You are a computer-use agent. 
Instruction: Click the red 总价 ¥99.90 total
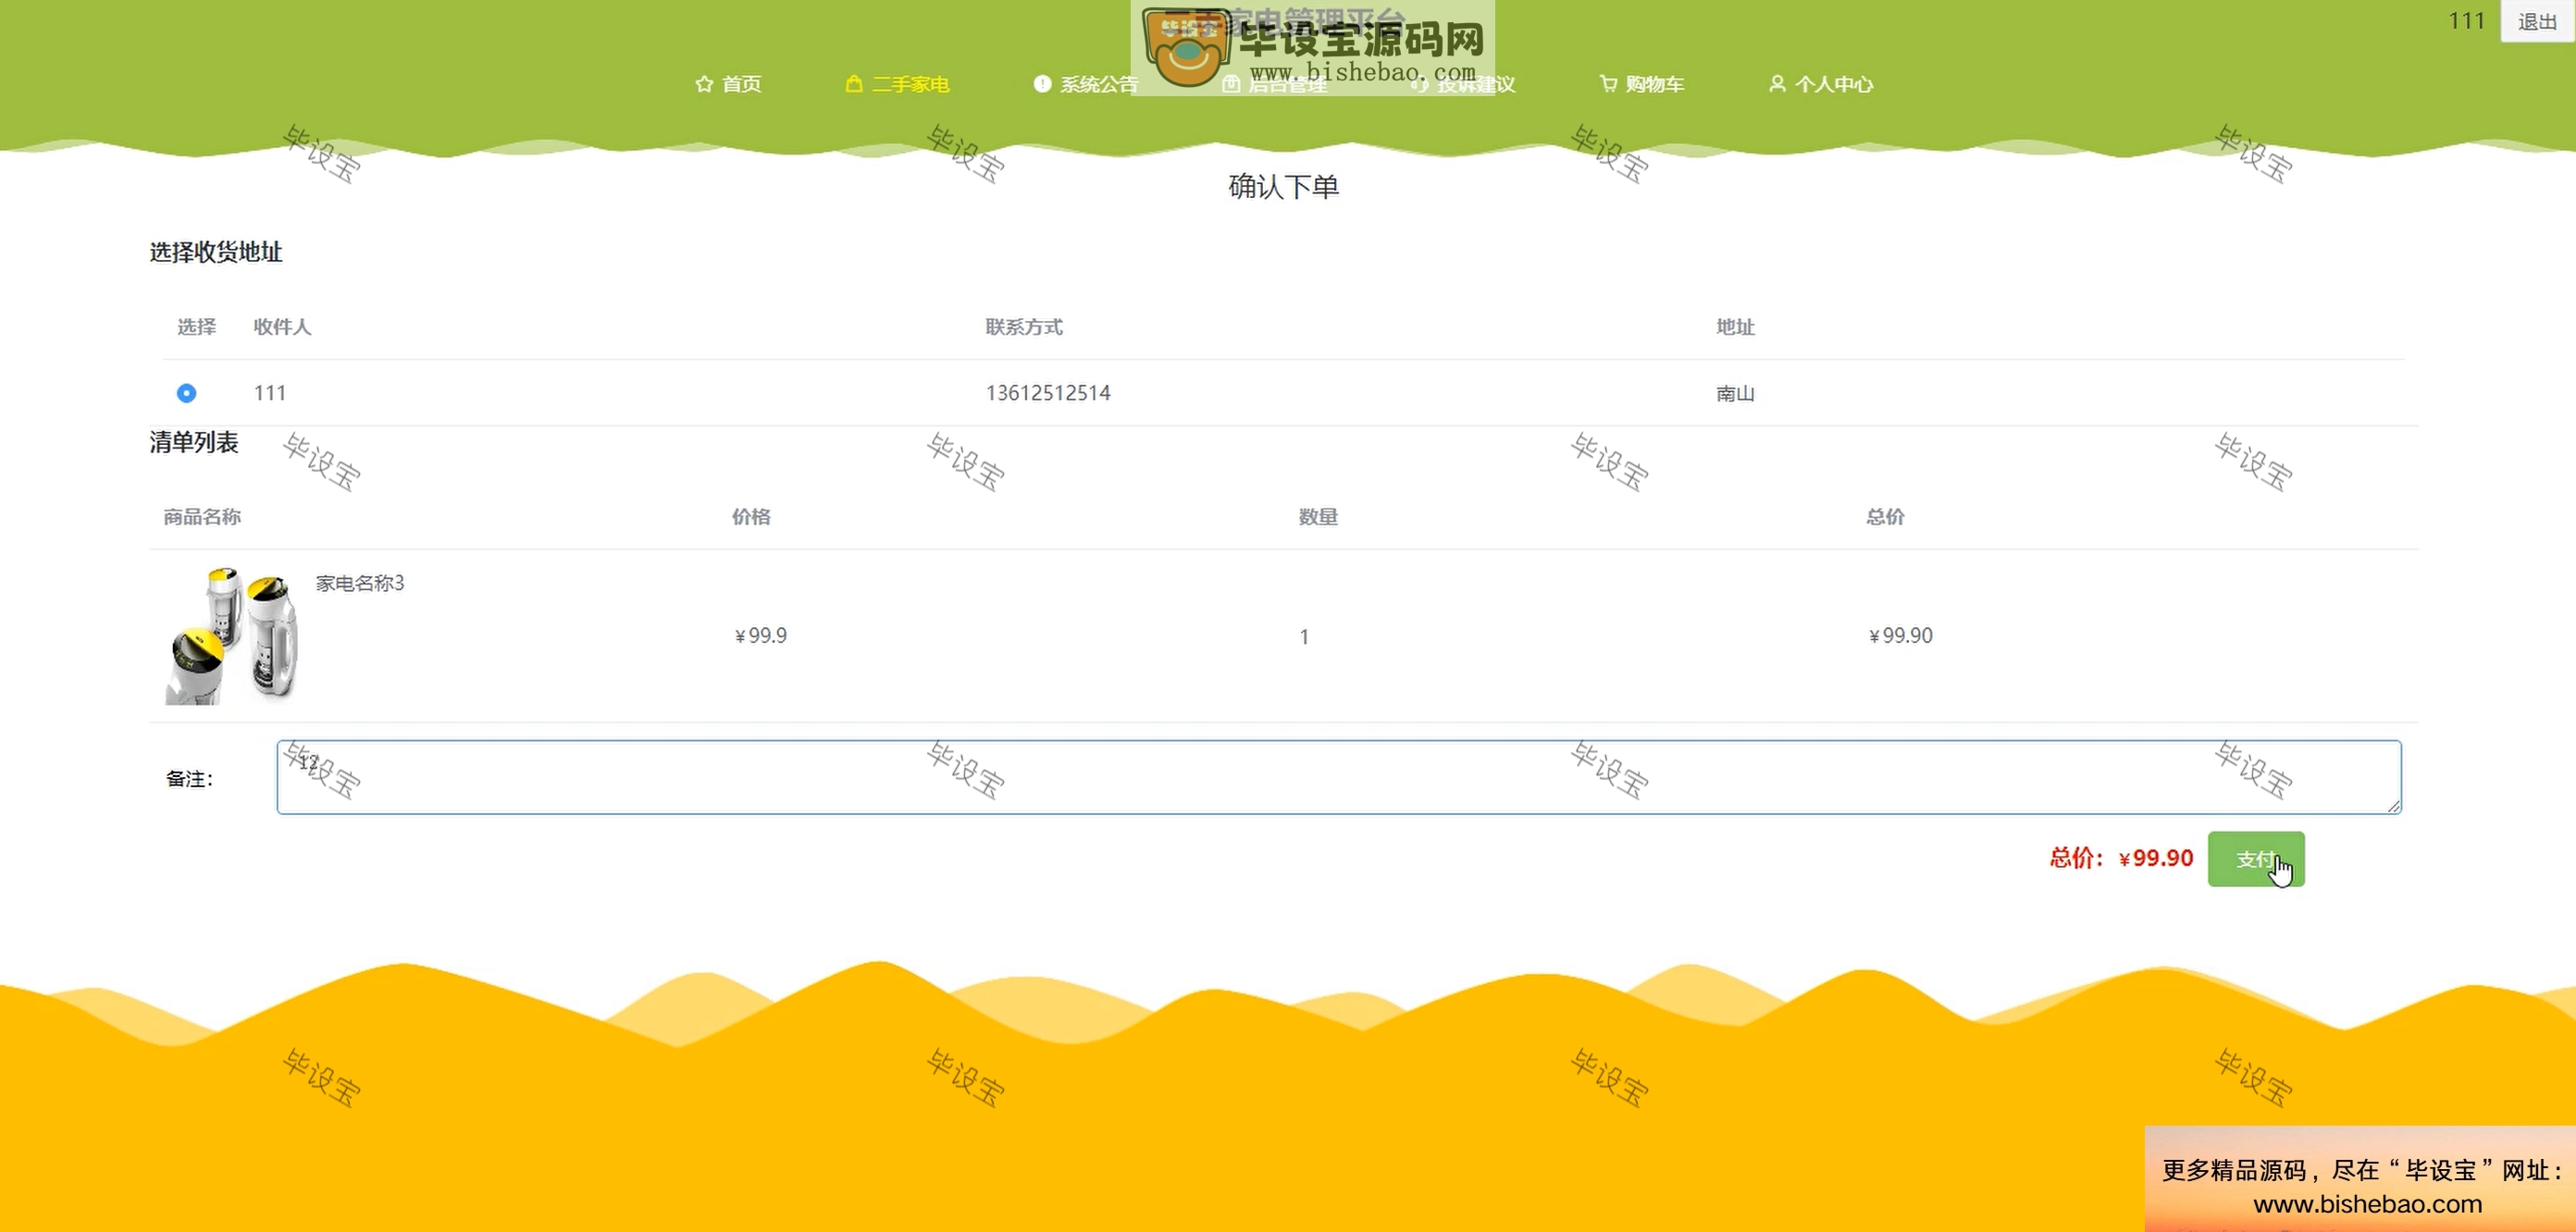click(x=2121, y=858)
